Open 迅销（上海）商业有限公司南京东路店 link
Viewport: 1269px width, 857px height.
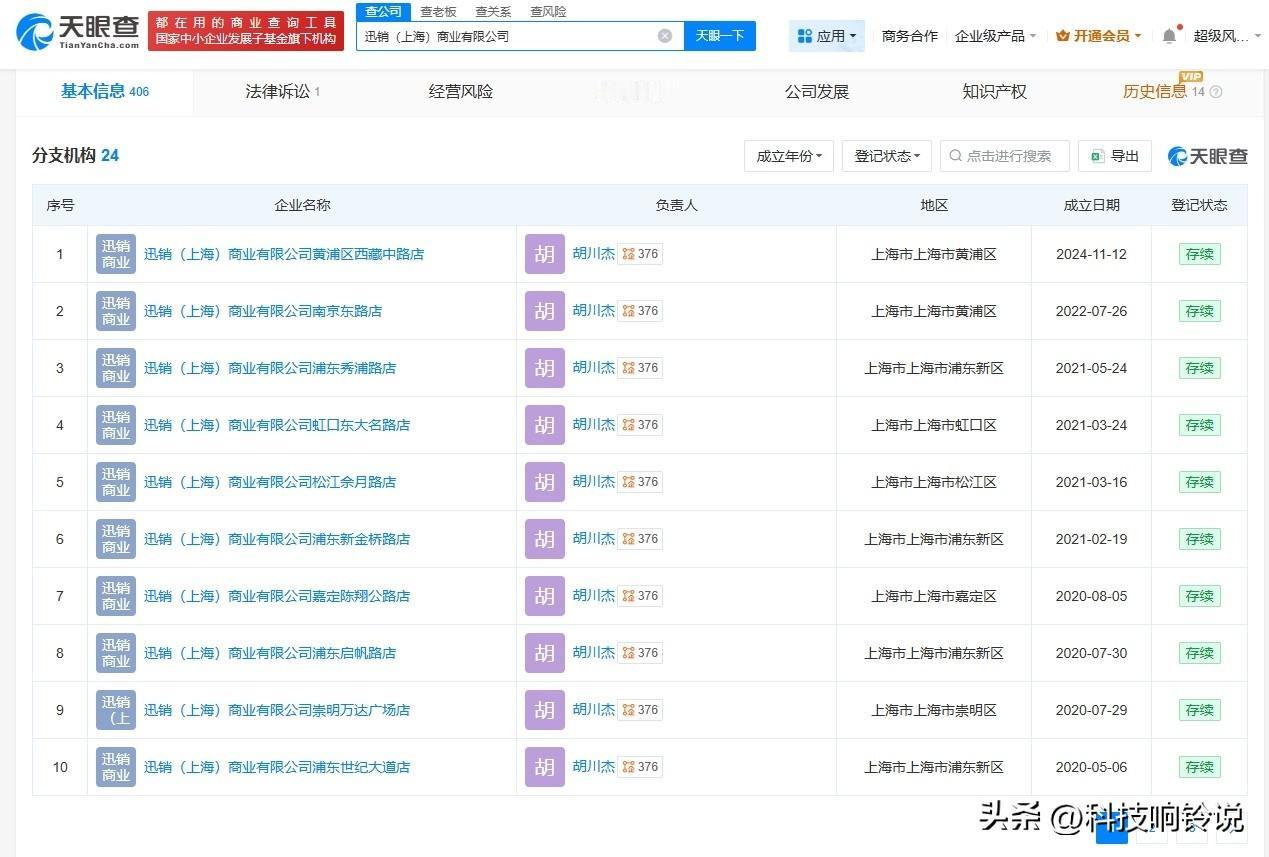[x=263, y=311]
